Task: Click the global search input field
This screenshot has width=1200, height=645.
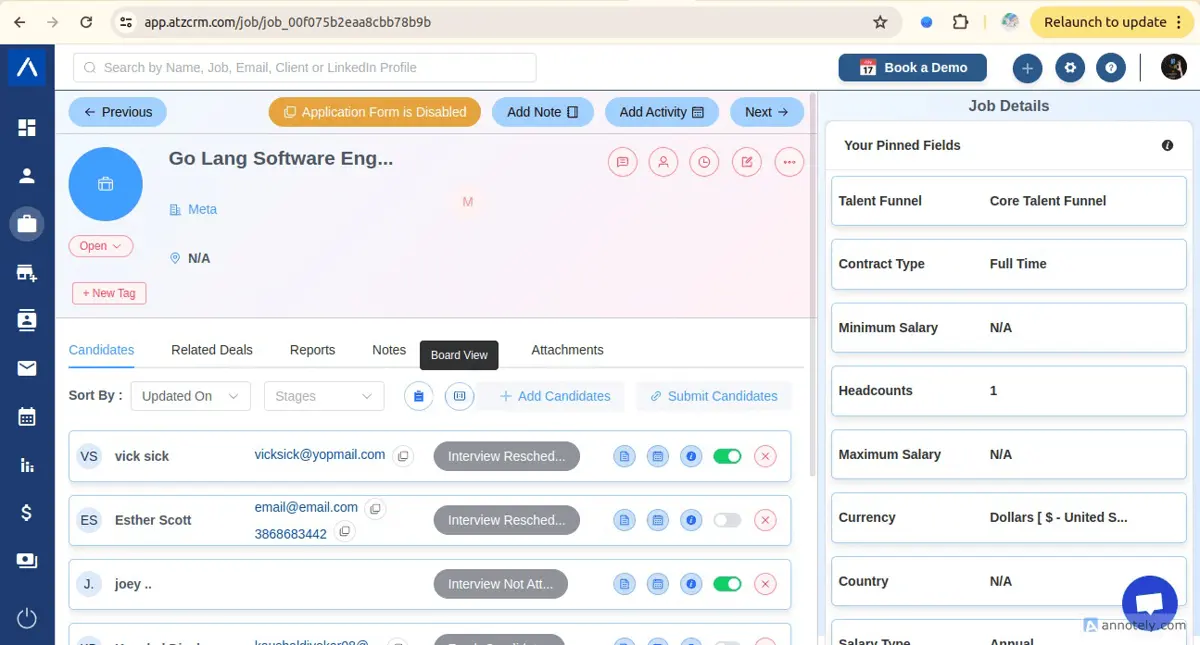Action: [x=305, y=68]
